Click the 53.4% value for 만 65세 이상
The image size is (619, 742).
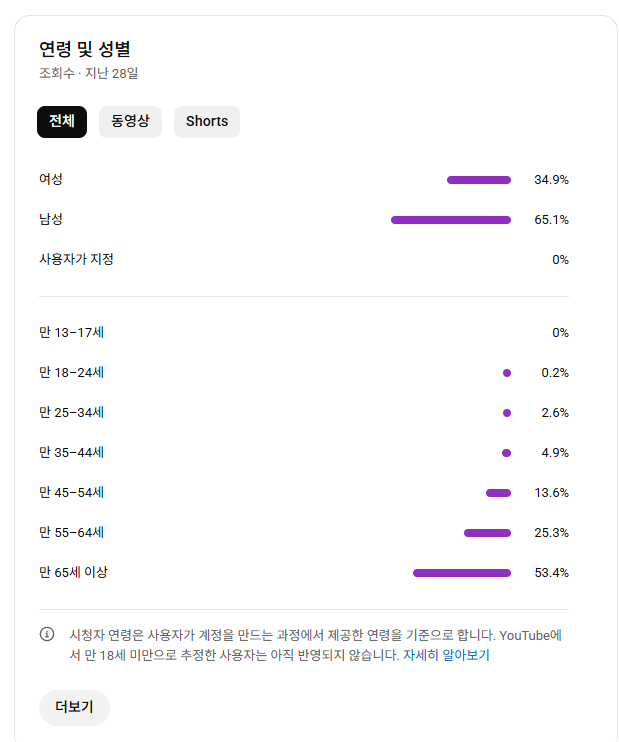tap(551, 573)
